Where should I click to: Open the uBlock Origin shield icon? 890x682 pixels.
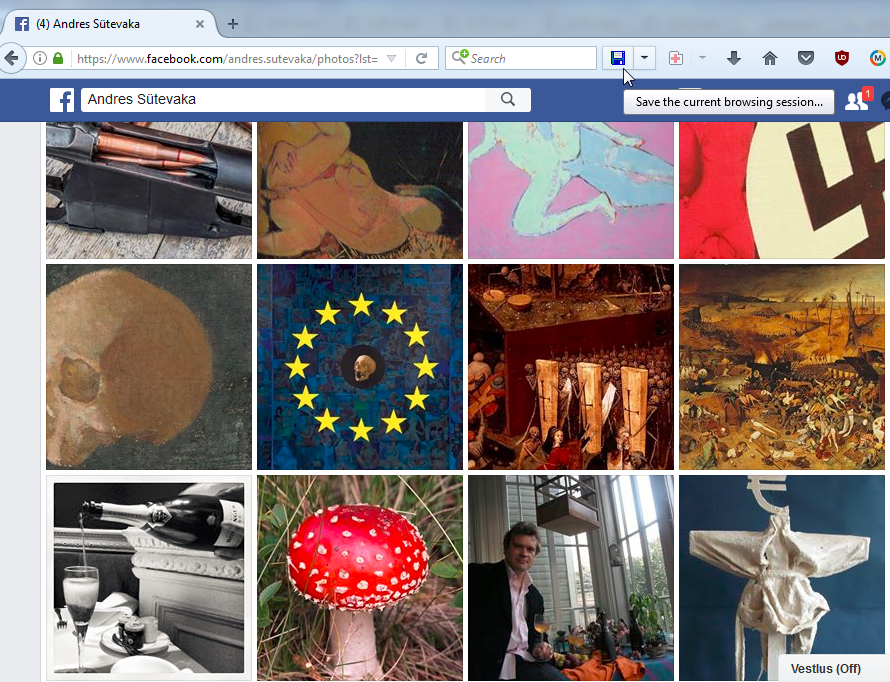tap(842, 58)
